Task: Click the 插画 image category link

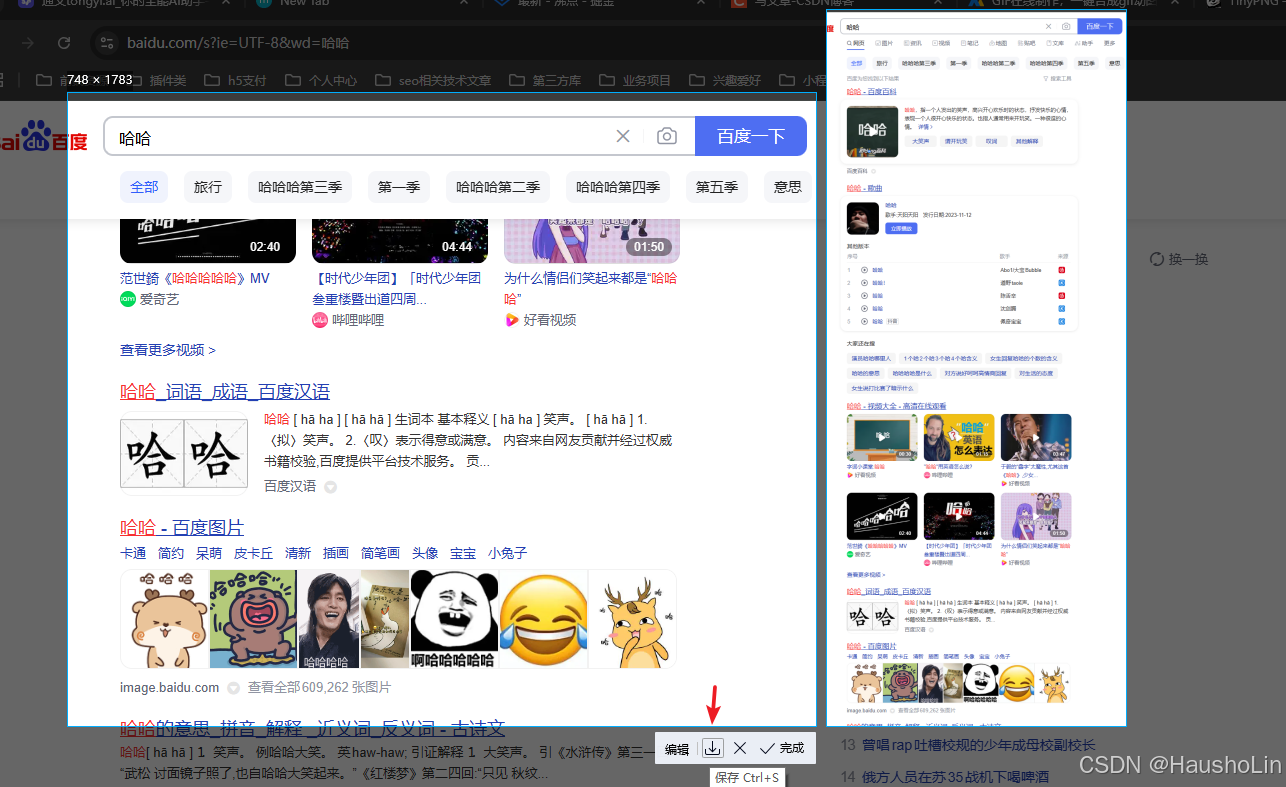Action: pyautogui.click(x=336, y=553)
